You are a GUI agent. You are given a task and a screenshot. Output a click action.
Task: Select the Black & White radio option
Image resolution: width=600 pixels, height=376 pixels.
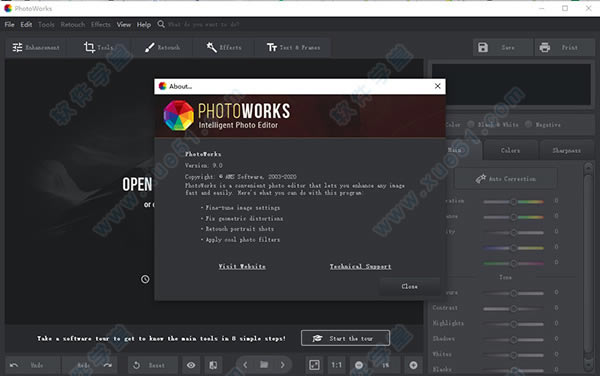click(x=471, y=124)
